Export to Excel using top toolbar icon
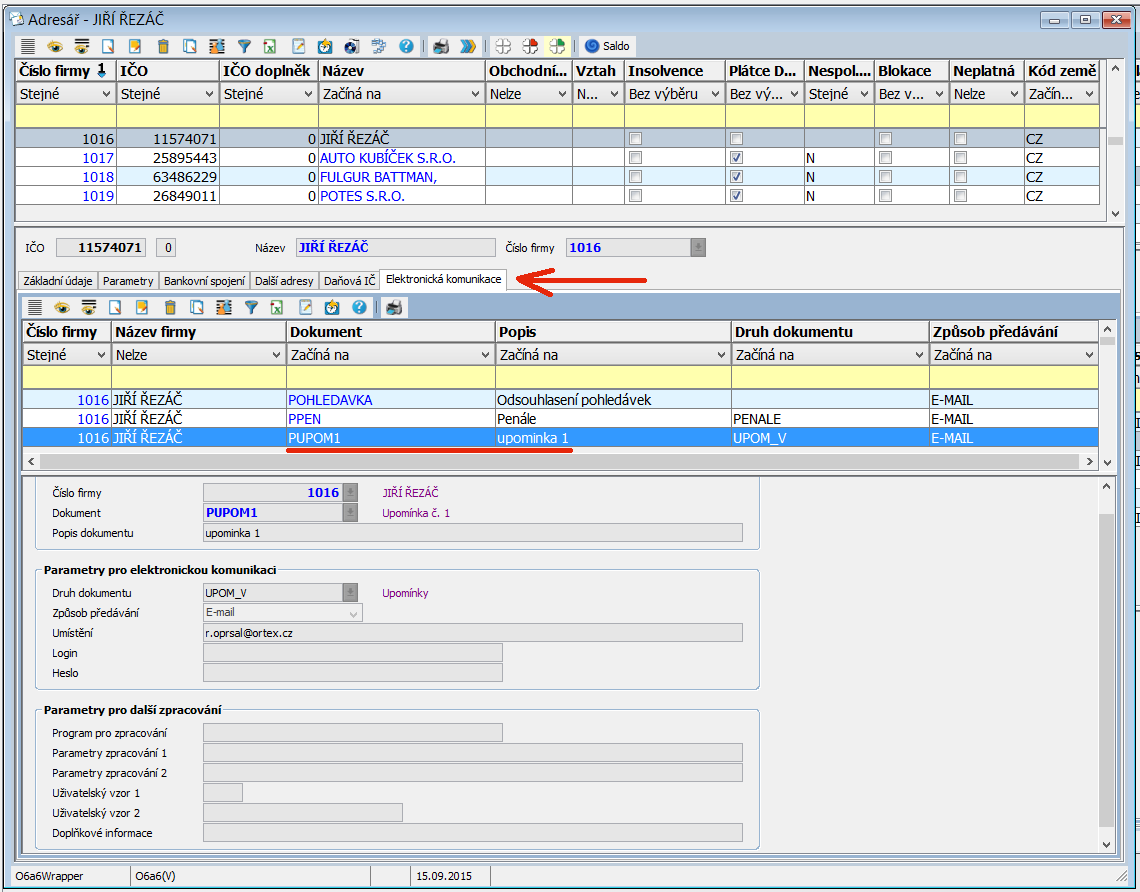The width and height of the screenshot is (1140, 892). point(270,46)
